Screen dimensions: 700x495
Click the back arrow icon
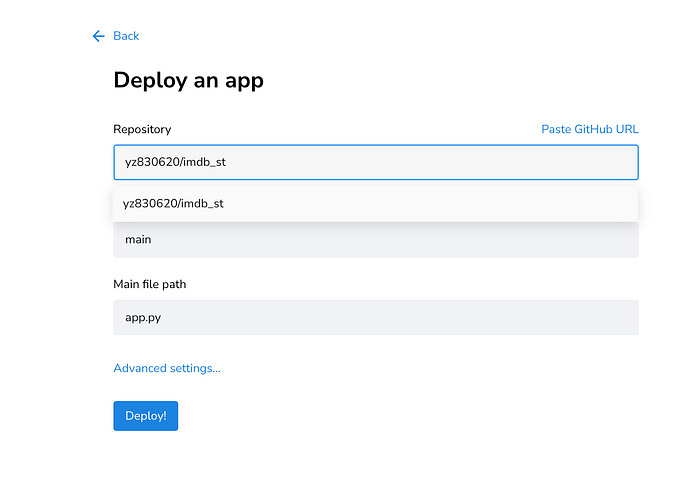98,36
